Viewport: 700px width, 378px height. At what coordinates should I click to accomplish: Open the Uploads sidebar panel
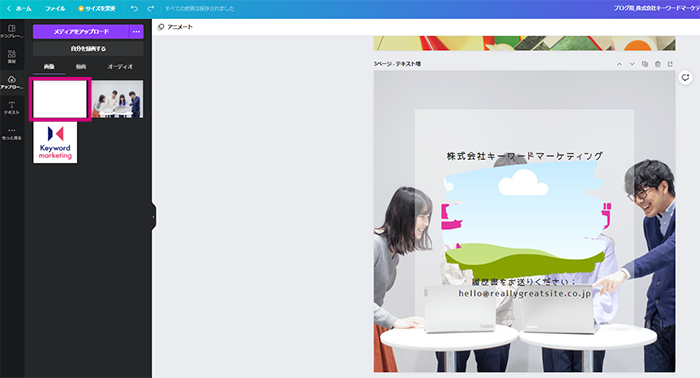12,82
